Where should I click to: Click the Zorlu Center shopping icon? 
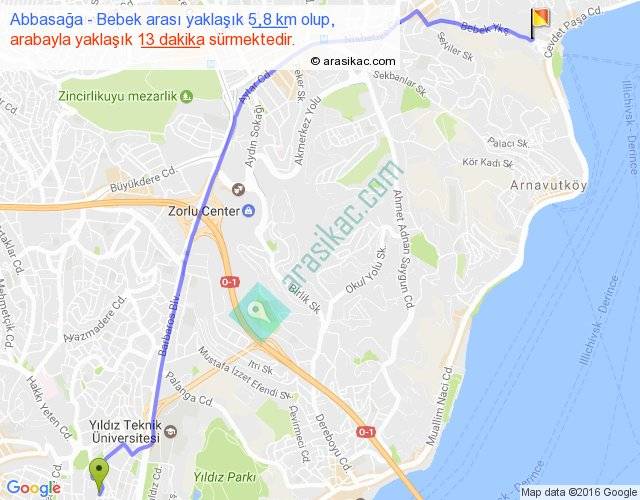click(249, 211)
